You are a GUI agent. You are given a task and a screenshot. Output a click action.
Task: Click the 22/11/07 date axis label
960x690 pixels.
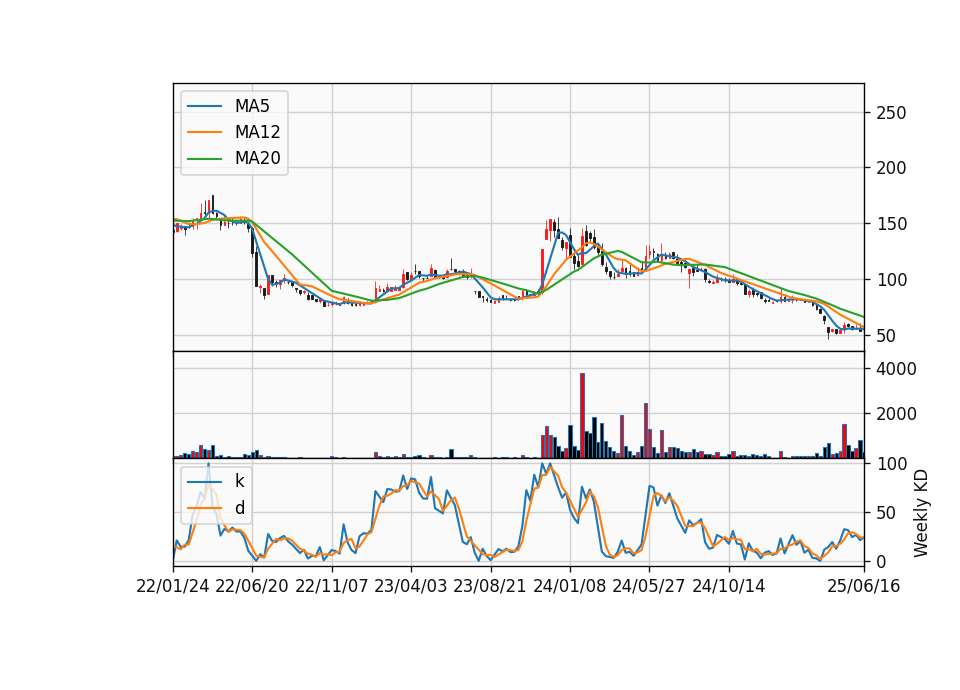pyautogui.click(x=332, y=587)
